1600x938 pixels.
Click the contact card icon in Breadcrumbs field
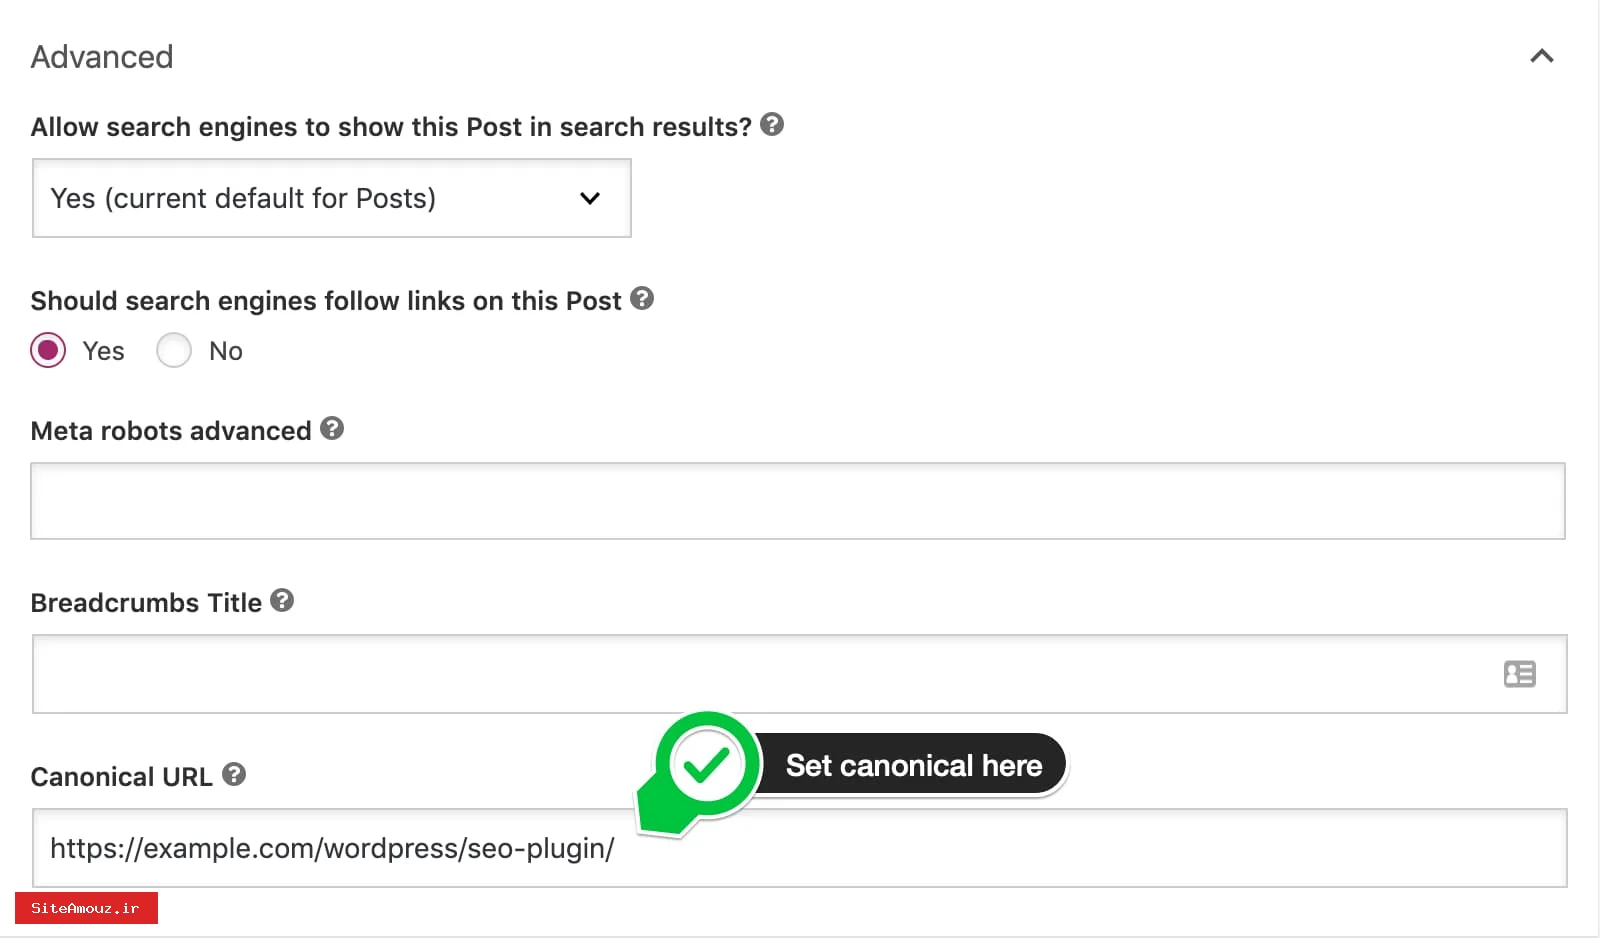pyautogui.click(x=1519, y=674)
